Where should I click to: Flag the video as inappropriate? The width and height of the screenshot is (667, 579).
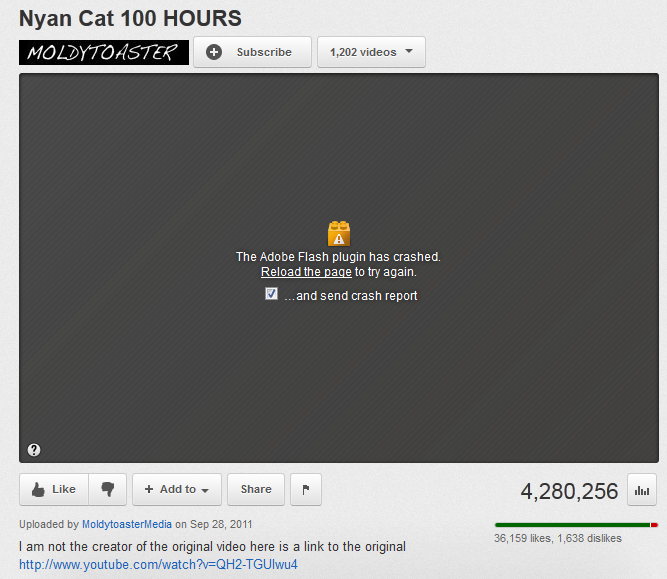coord(306,489)
